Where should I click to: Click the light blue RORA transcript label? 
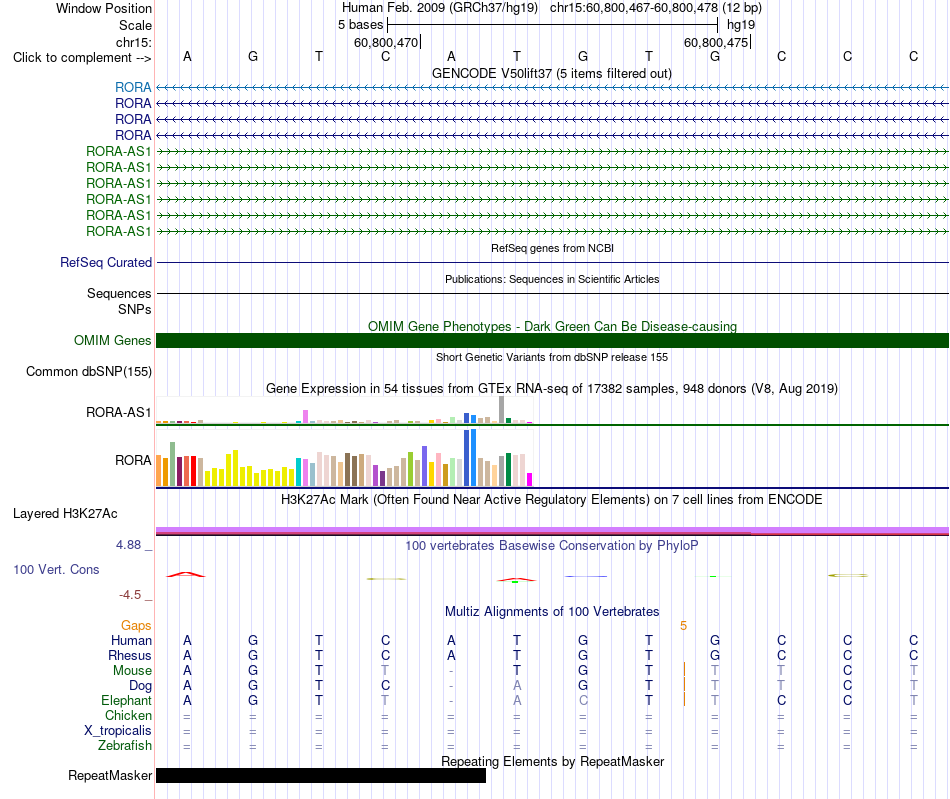[x=133, y=87]
